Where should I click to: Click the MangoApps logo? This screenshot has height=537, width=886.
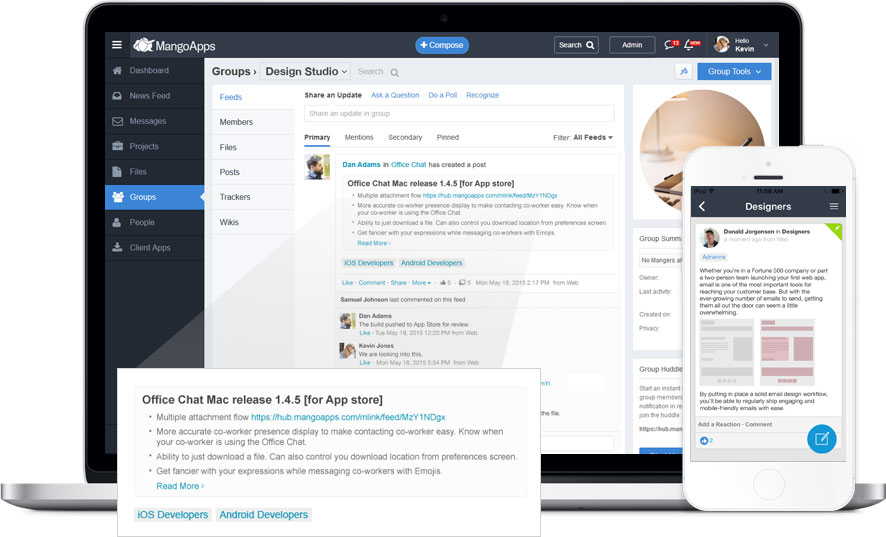pyautogui.click(x=174, y=45)
